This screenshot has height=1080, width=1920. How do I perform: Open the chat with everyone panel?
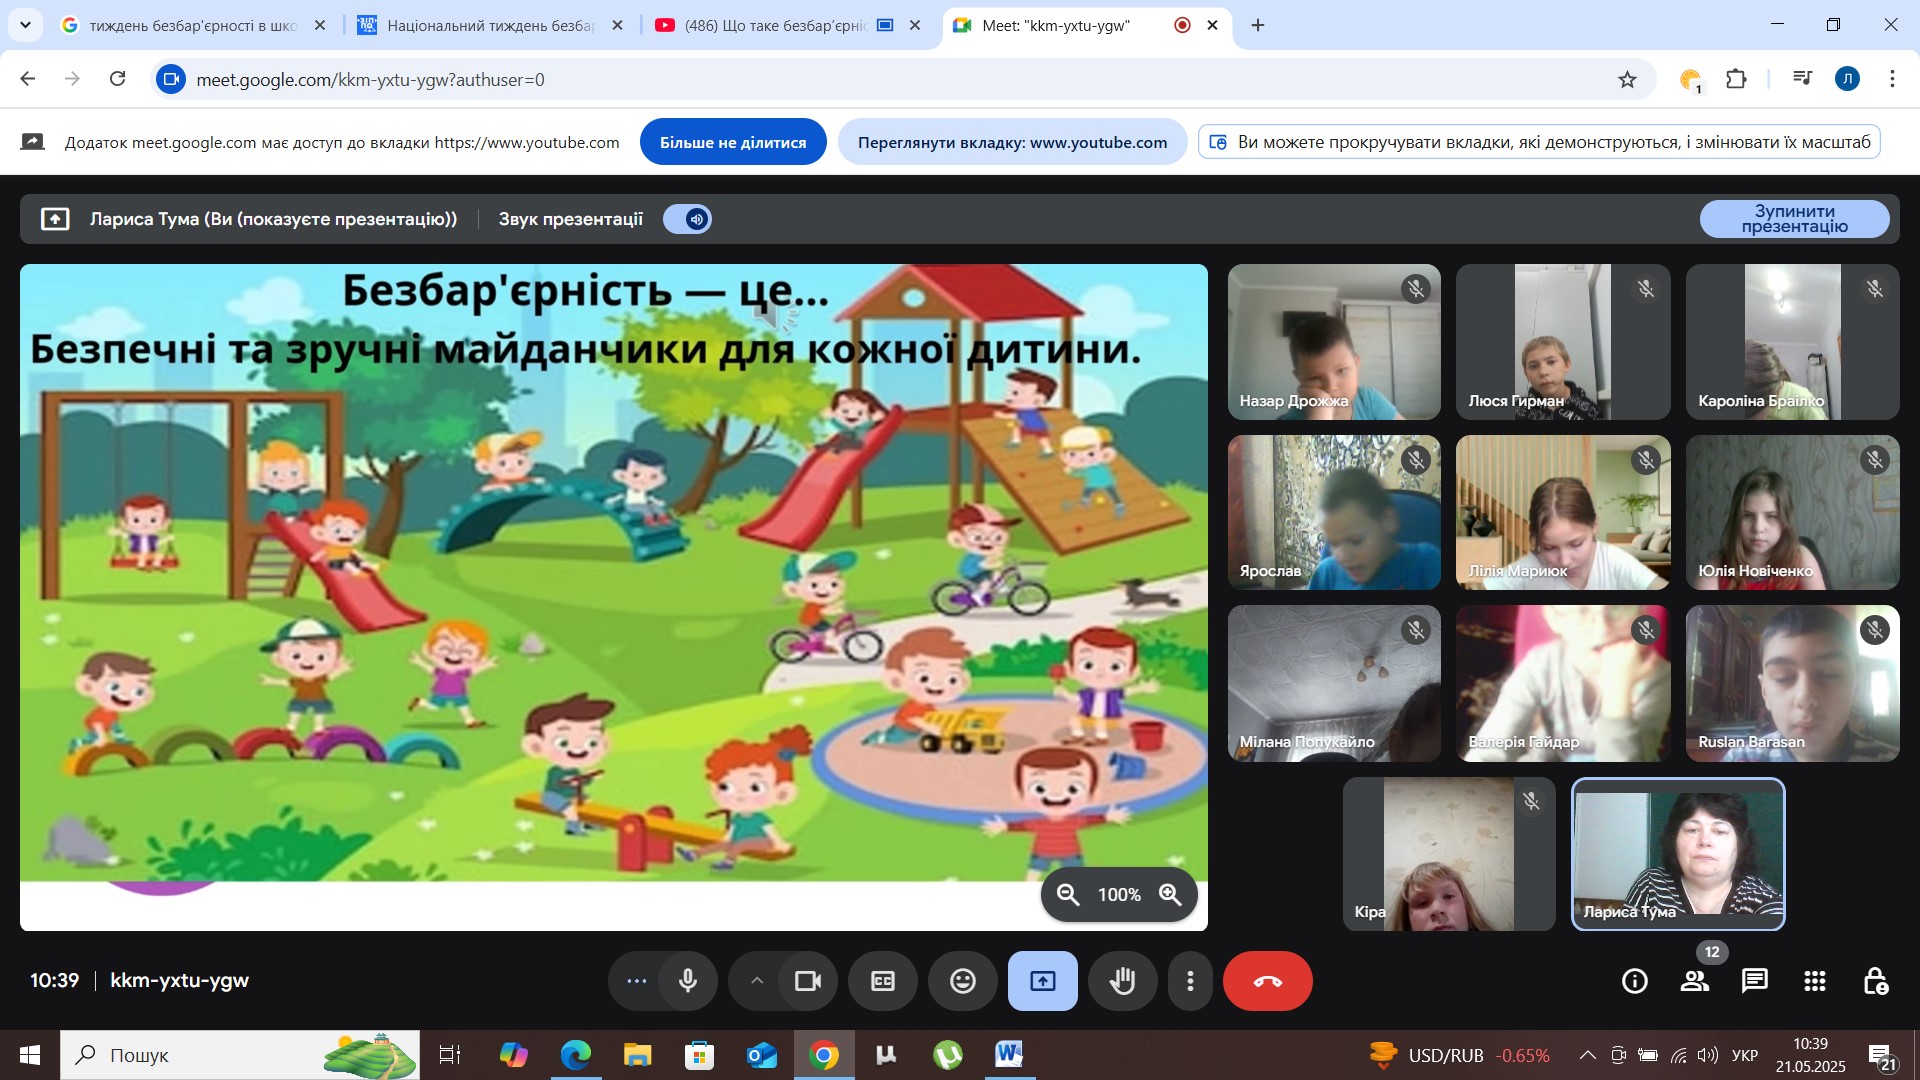[x=1755, y=981]
